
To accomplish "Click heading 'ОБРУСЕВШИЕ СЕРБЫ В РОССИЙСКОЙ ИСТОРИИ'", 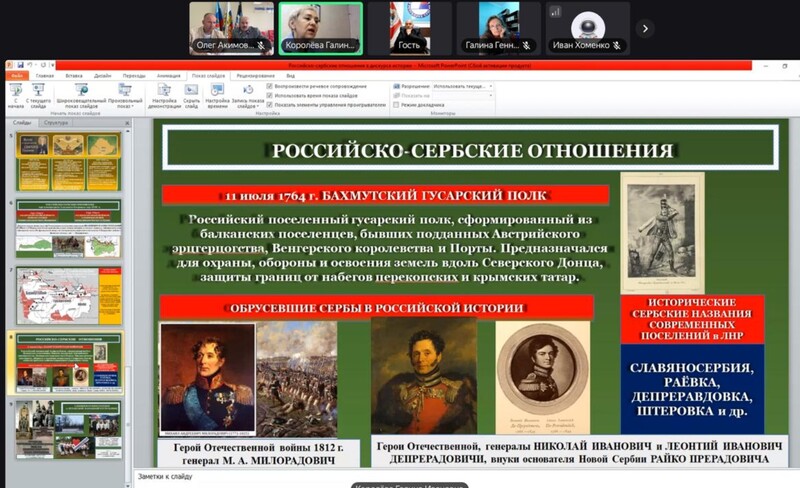I will [x=377, y=308].
